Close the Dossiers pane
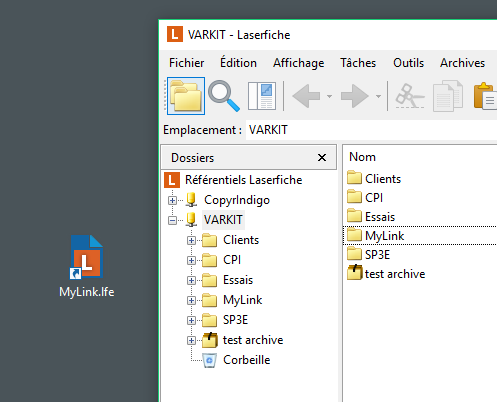Screen dimensions: 497x402 [322, 157]
